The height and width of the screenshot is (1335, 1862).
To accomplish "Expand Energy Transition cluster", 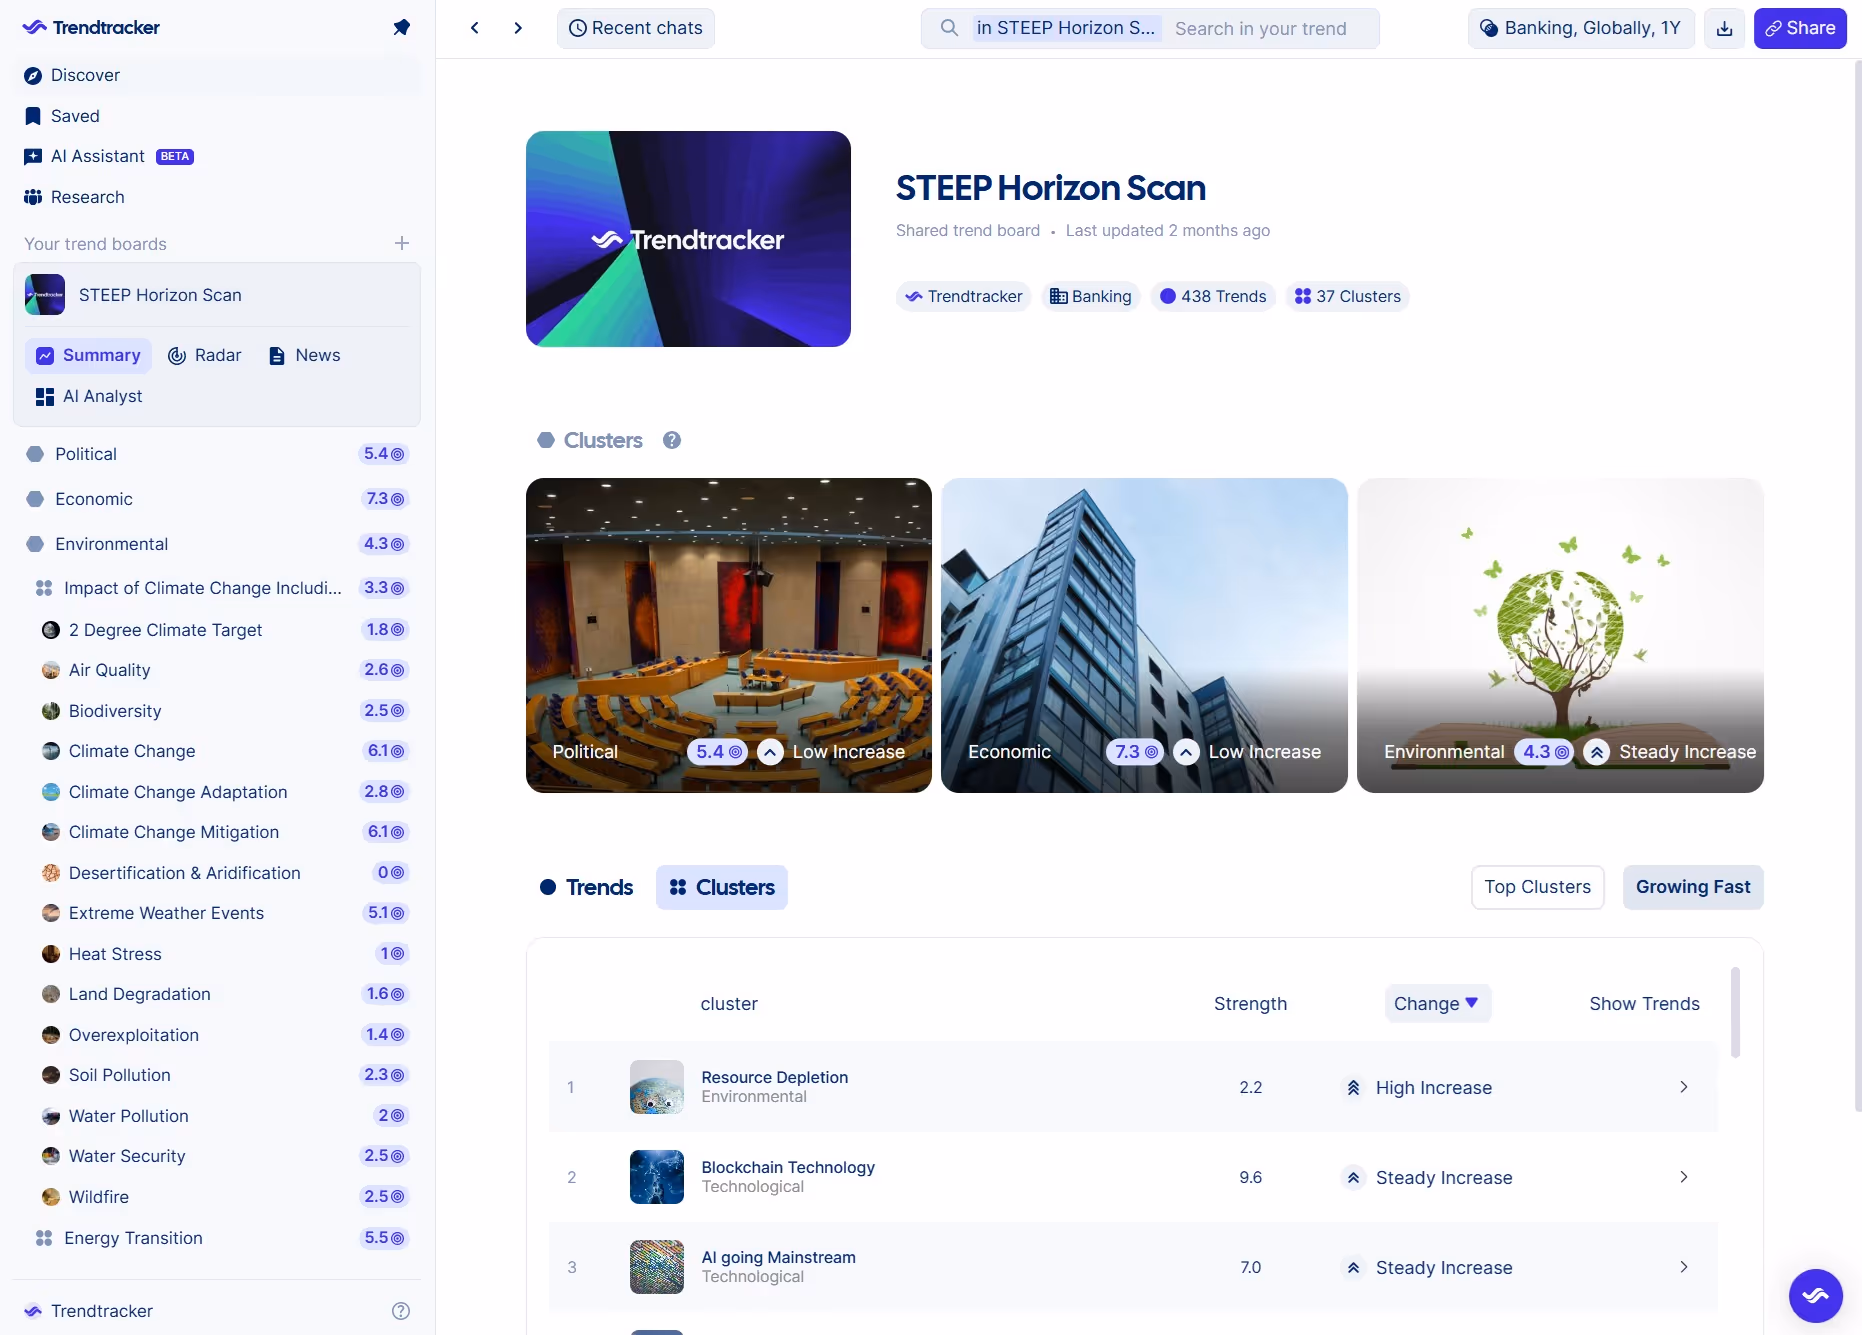I will click(217, 1238).
